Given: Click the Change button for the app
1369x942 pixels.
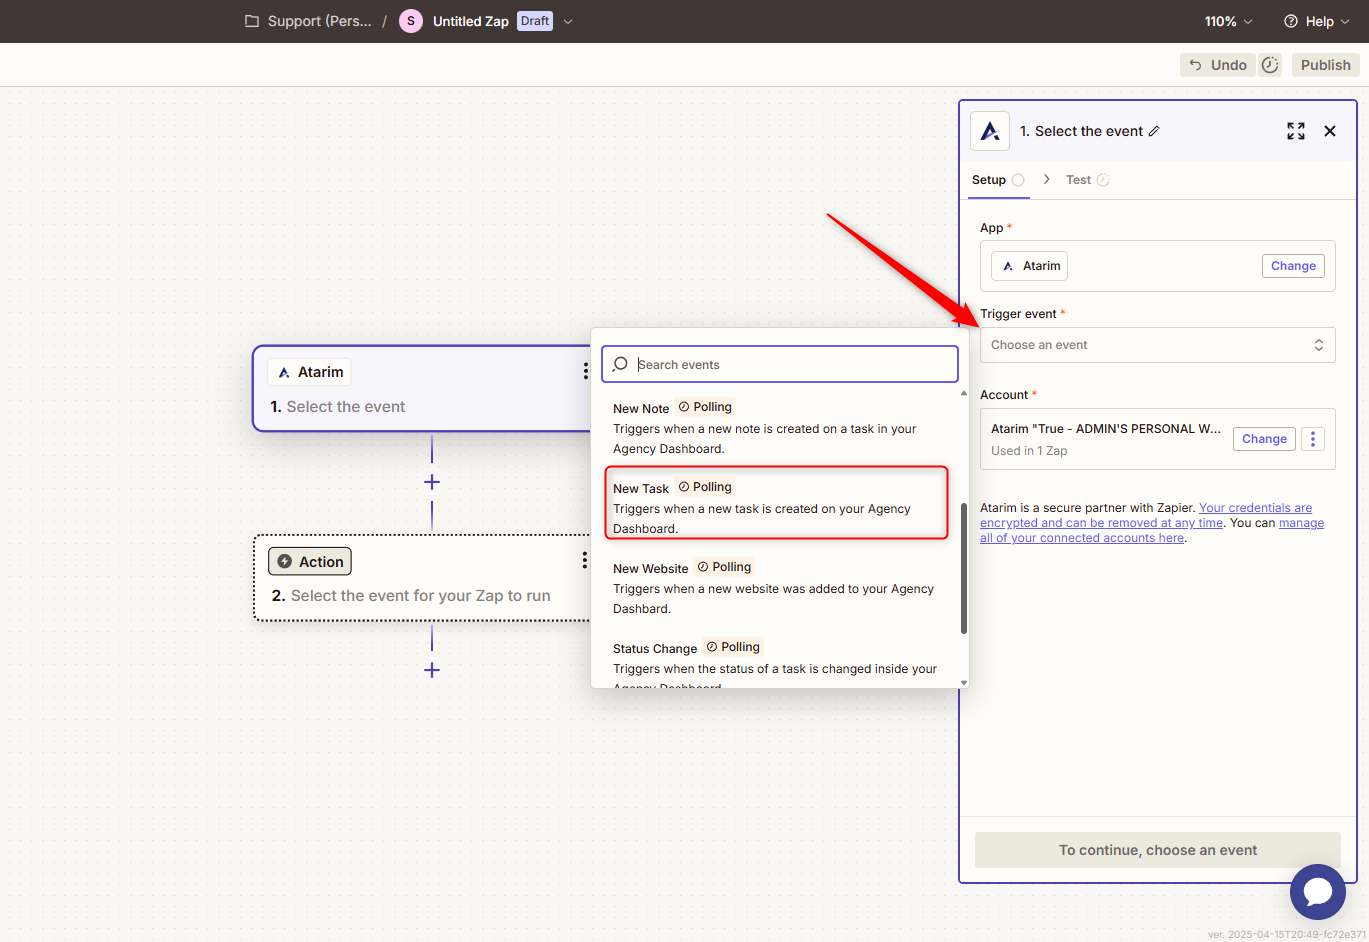Looking at the screenshot, I should [1292, 266].
